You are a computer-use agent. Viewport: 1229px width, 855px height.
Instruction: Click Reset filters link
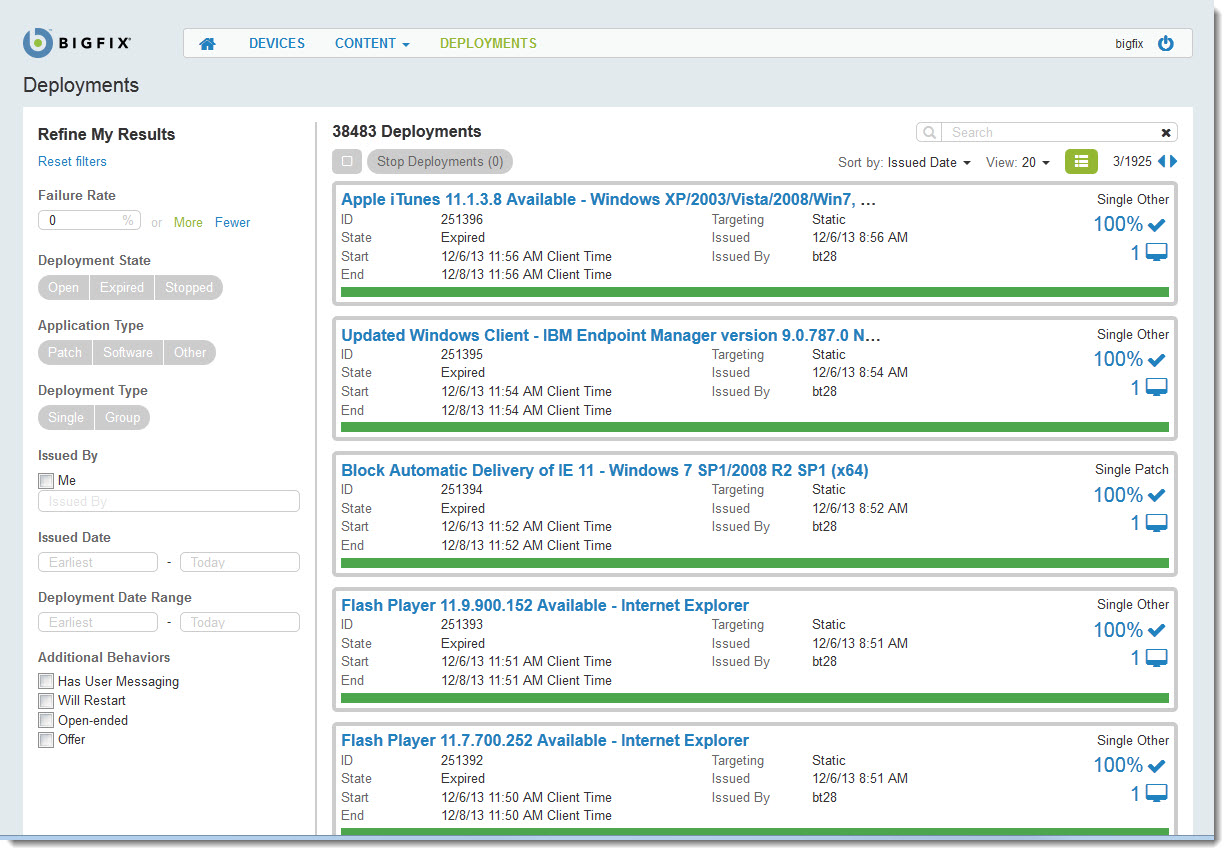pos(72,162)
